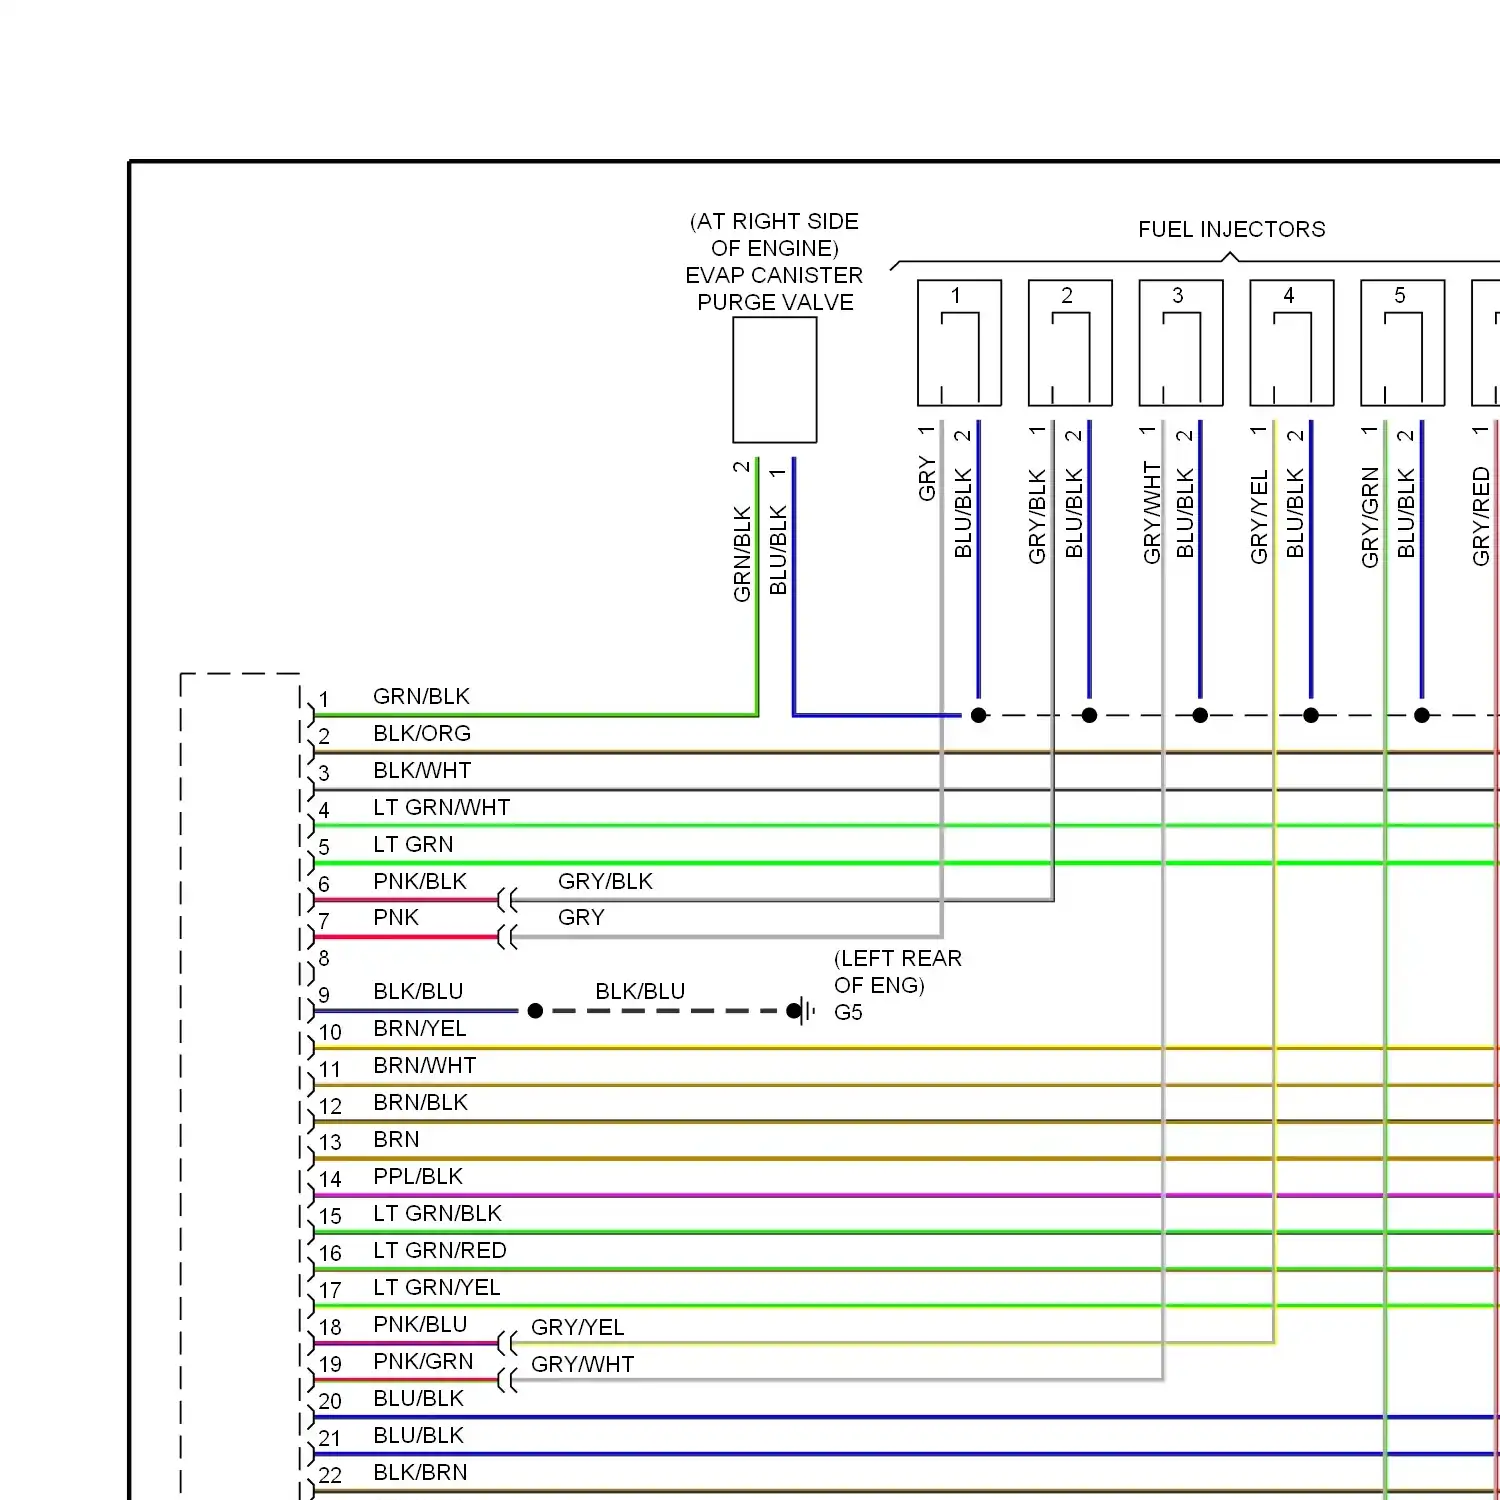Image resolution: width=1500 pixels, height=1500 pixels.
Task: Click the (AT RIGHT SIDE OF ENGINE) note
Action: [774, 235]
